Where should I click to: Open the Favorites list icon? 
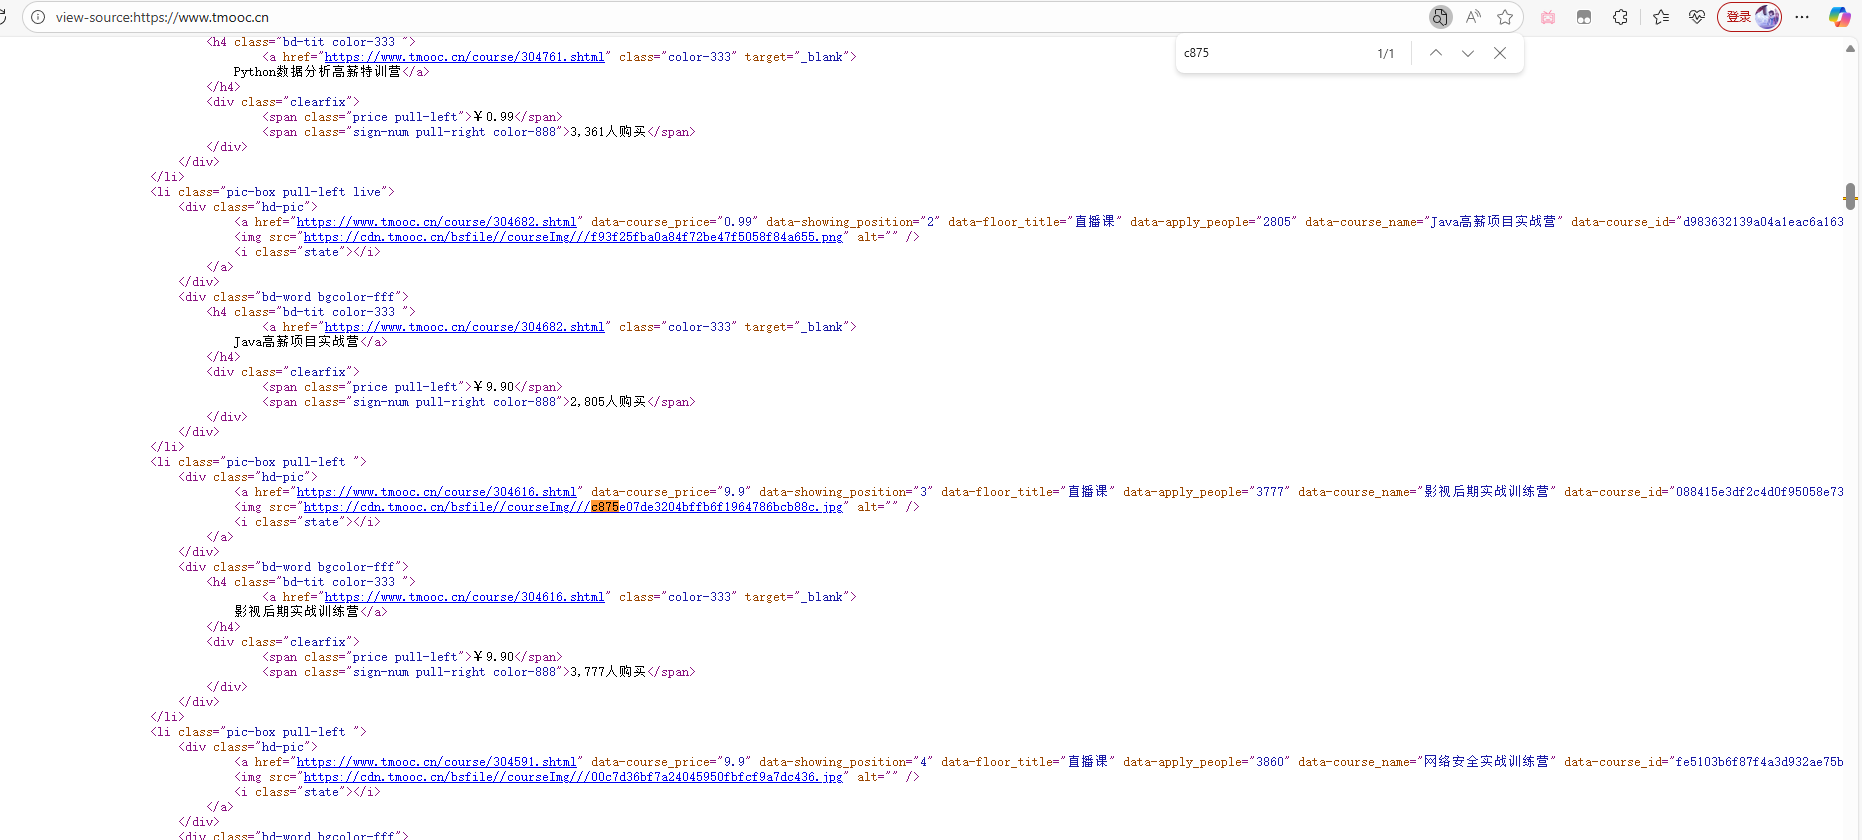1661,17
